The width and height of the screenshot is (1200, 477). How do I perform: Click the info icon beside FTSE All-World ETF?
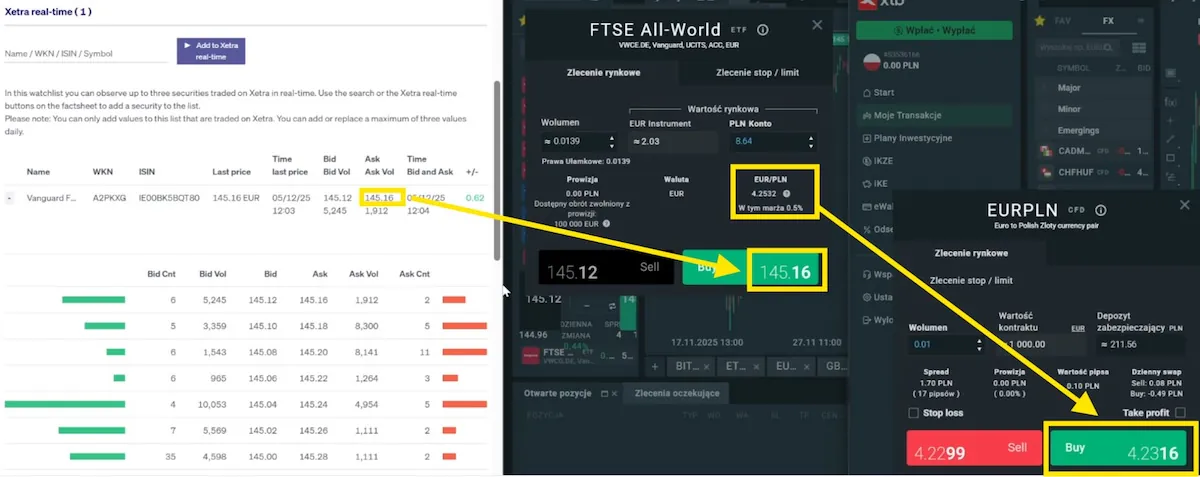coord(763,30)
